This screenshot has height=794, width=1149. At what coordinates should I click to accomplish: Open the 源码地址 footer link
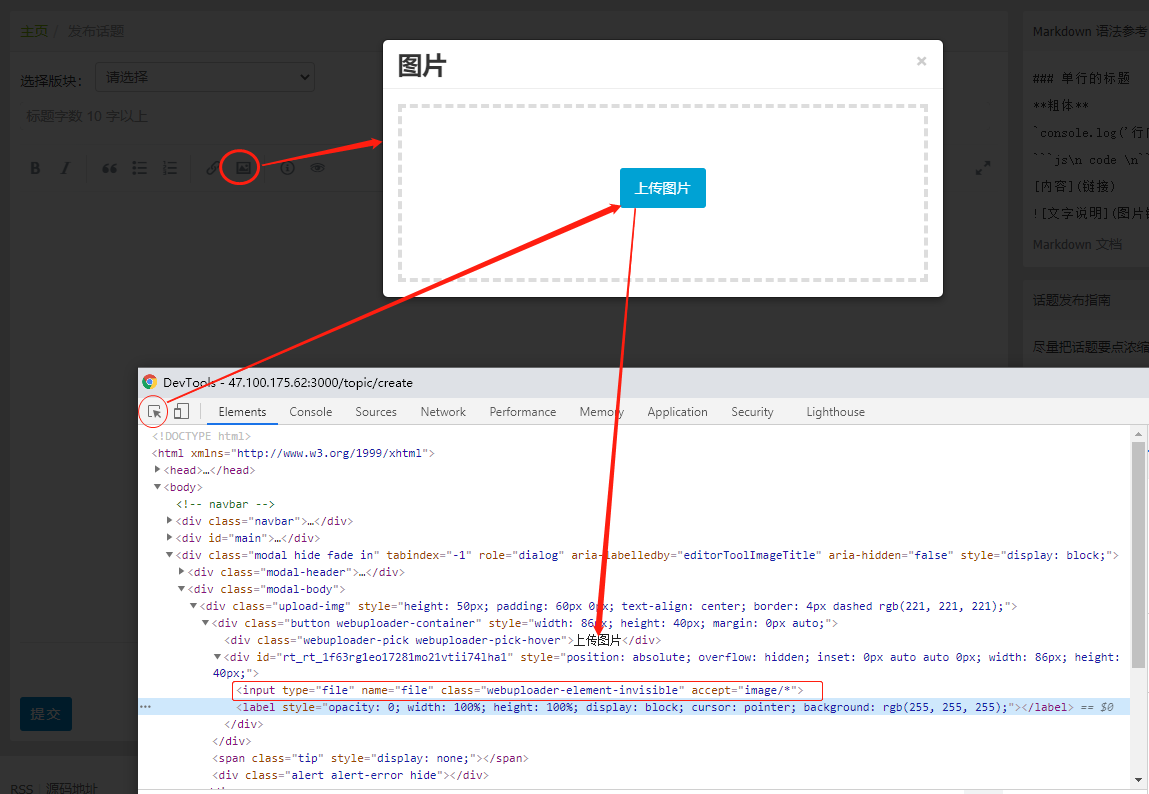pyautogui.click(x=72, y=788)
